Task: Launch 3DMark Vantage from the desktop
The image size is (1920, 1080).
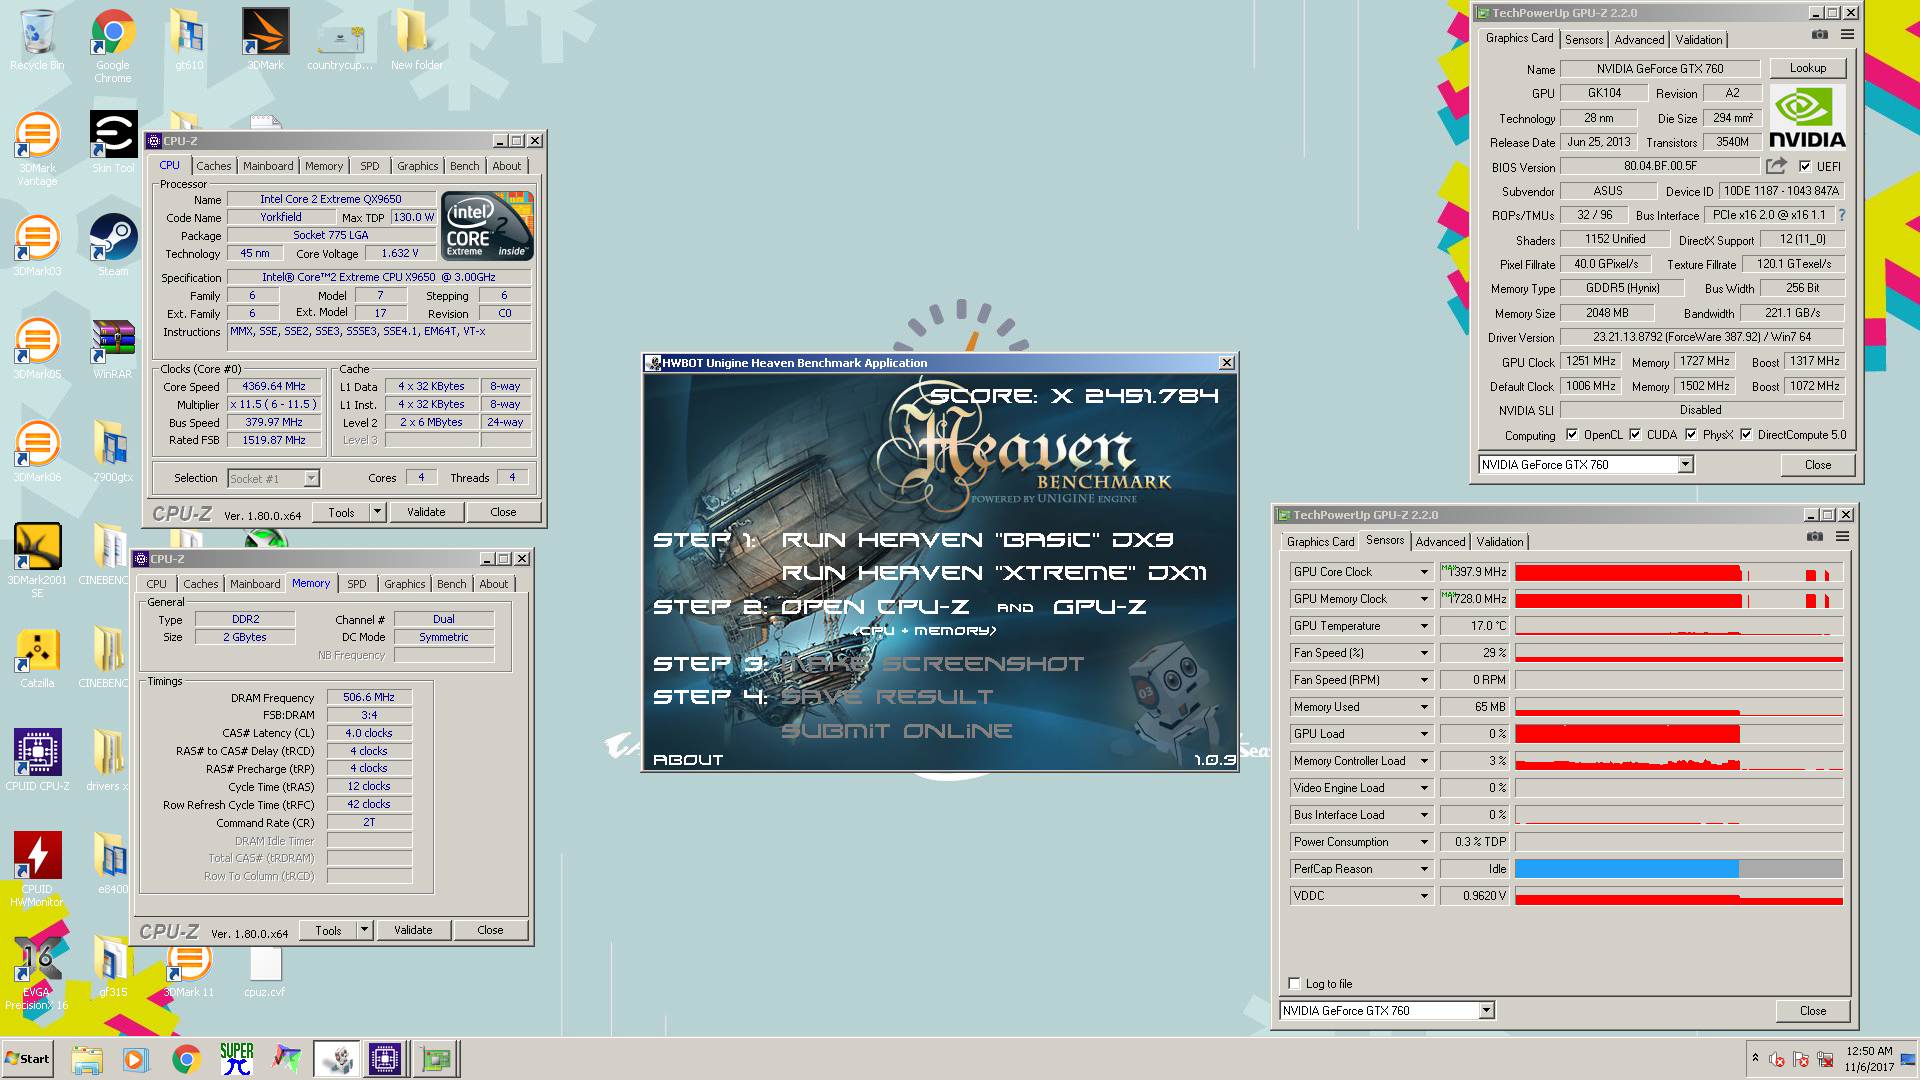Action: coord(37,148)
